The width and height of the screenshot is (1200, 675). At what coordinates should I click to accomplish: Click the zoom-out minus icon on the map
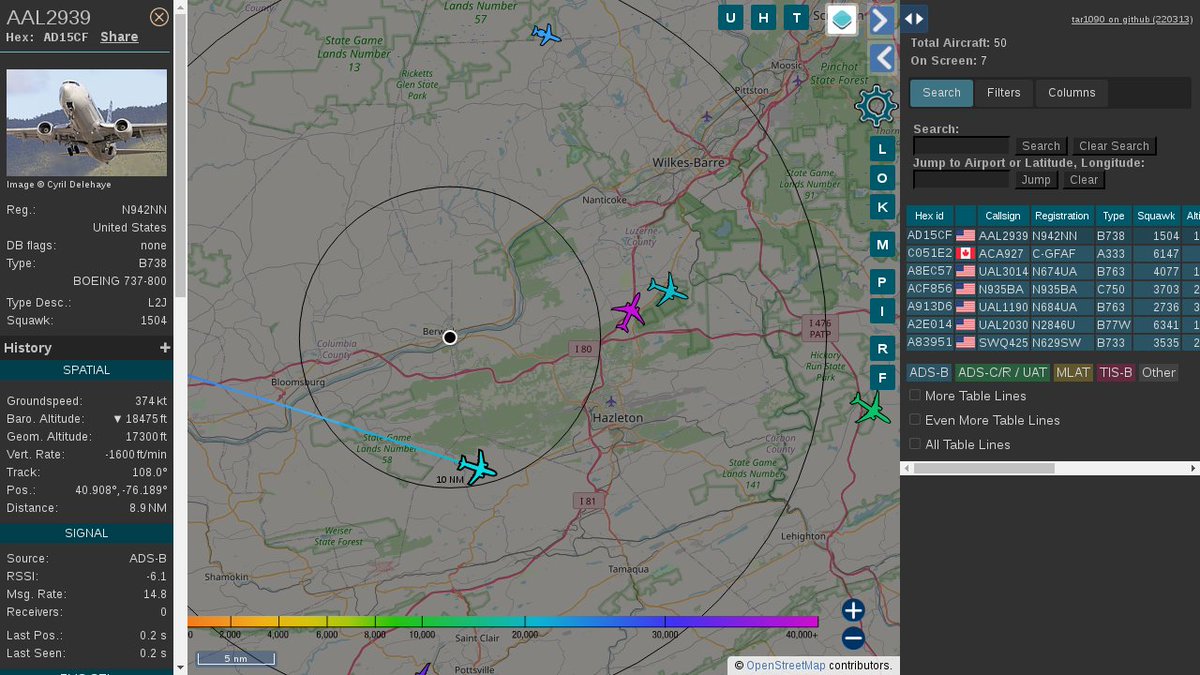pos(851,638)
